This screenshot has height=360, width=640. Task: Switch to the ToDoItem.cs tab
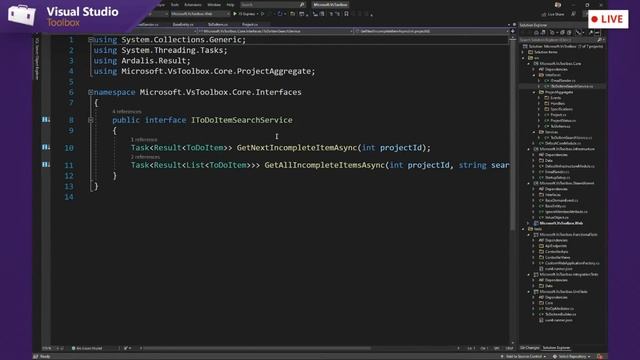(218, 24)
